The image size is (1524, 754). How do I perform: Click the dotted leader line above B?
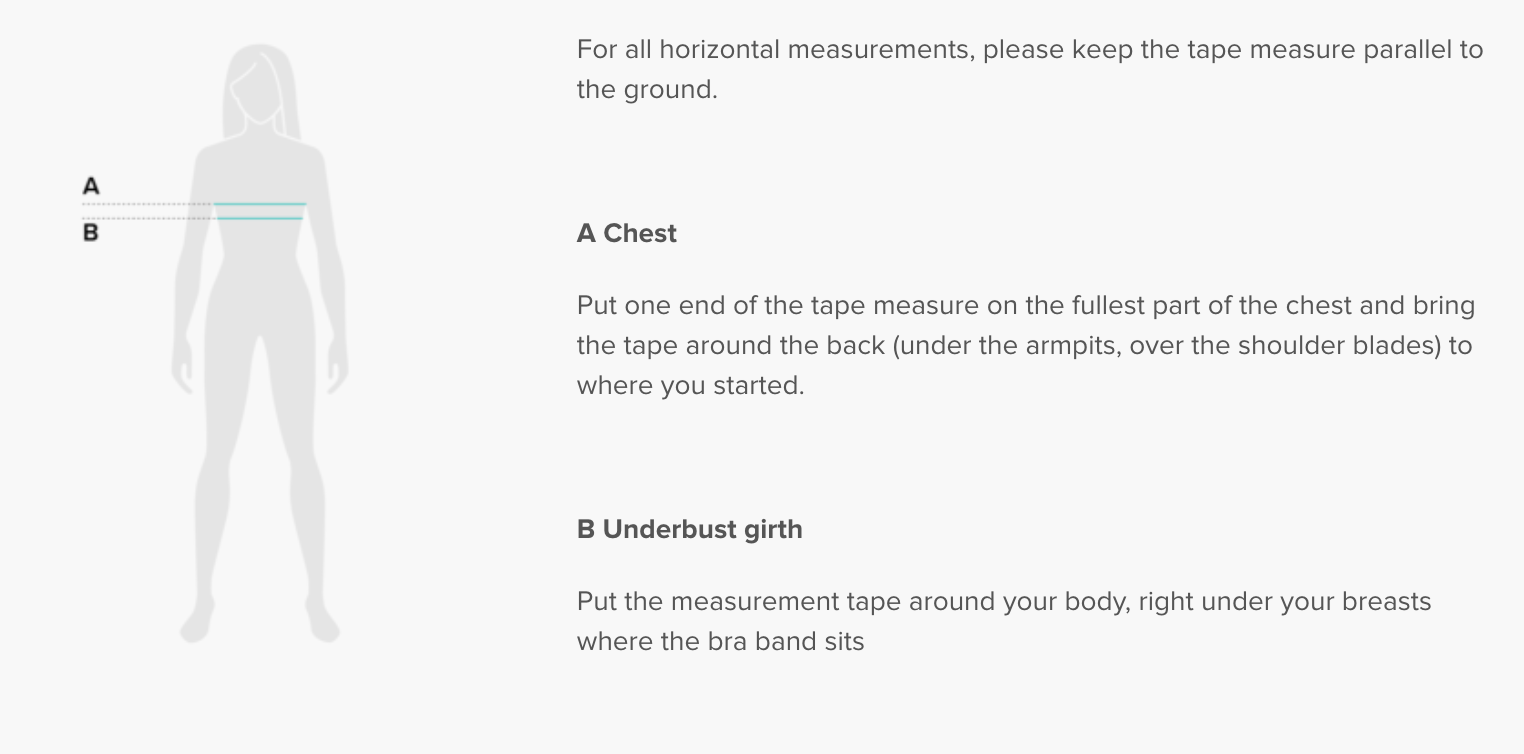click(x=147, y=218)
